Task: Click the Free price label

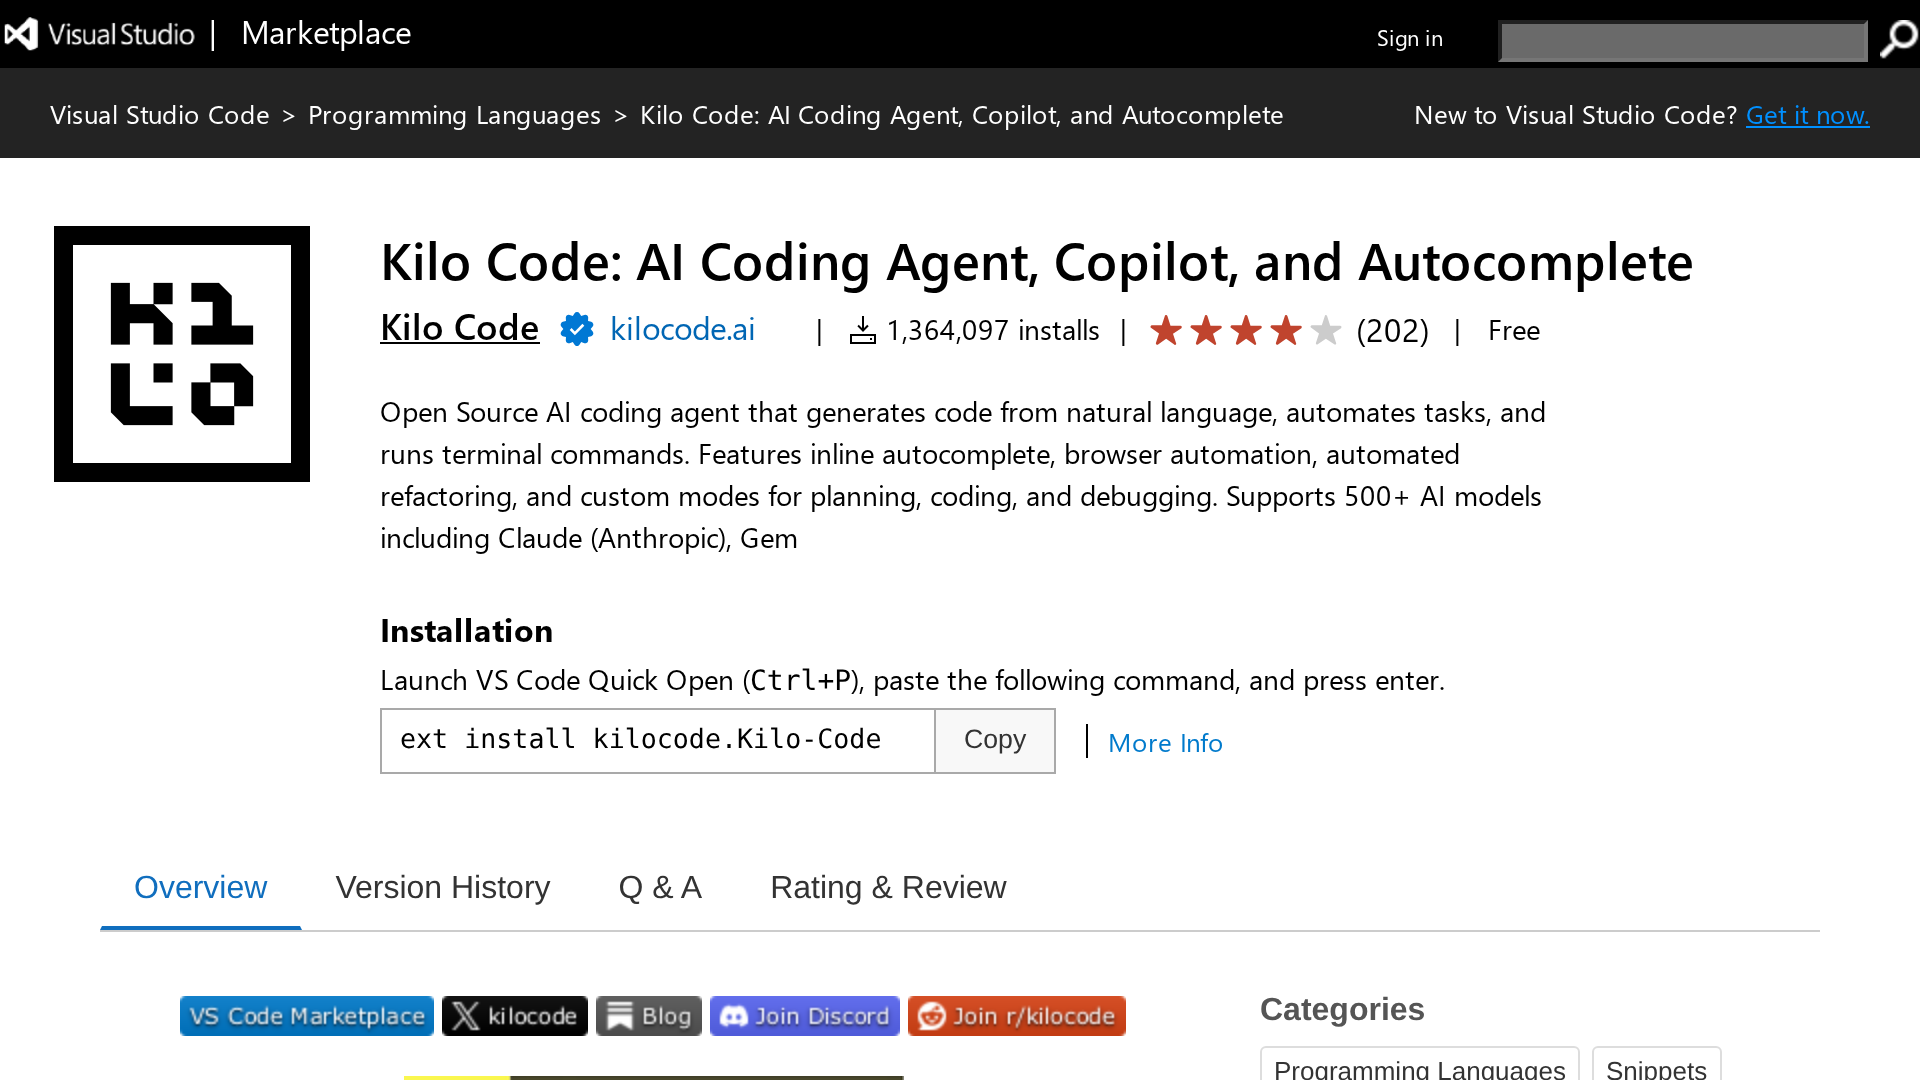Action: [x=1514, y=331]
